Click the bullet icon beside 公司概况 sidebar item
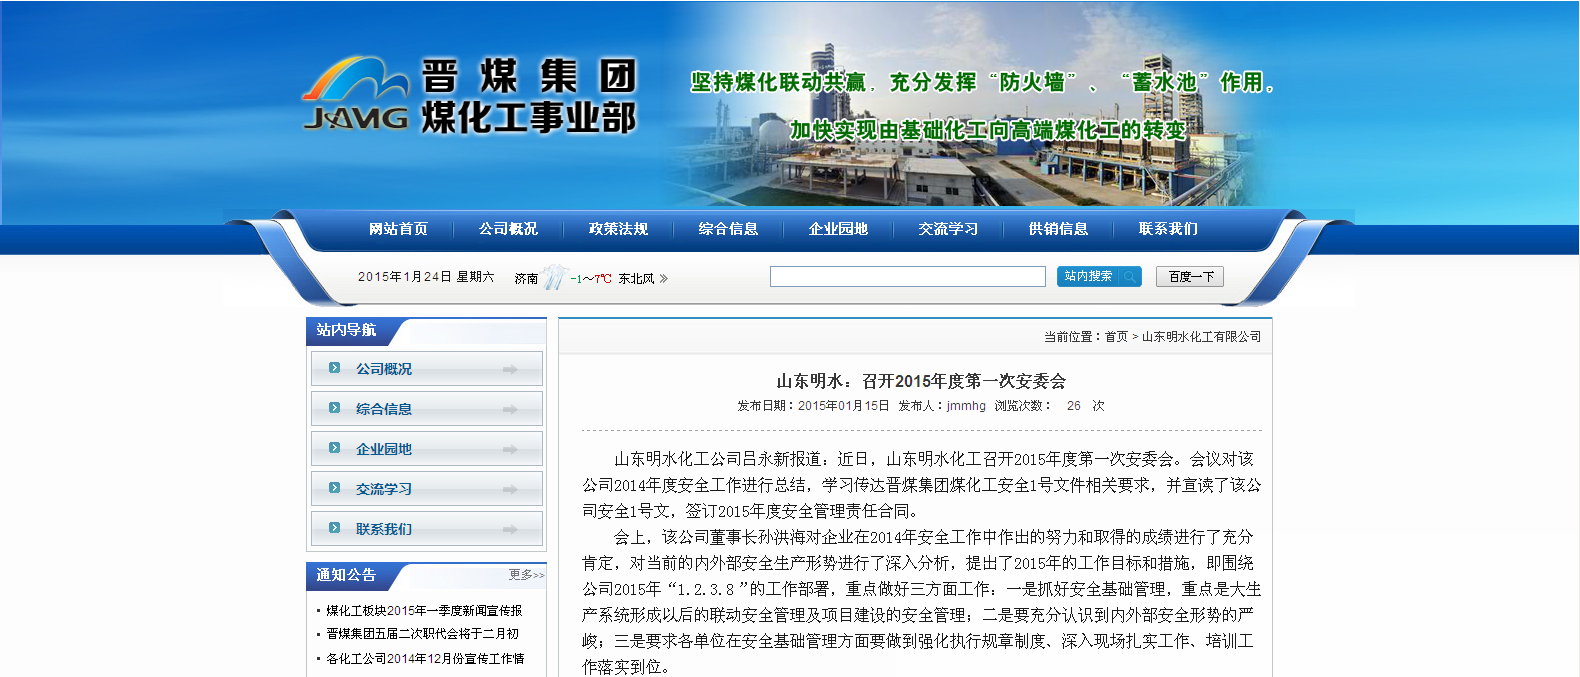The width and height of the screenshot is (1580, 677). click(335, 368)
